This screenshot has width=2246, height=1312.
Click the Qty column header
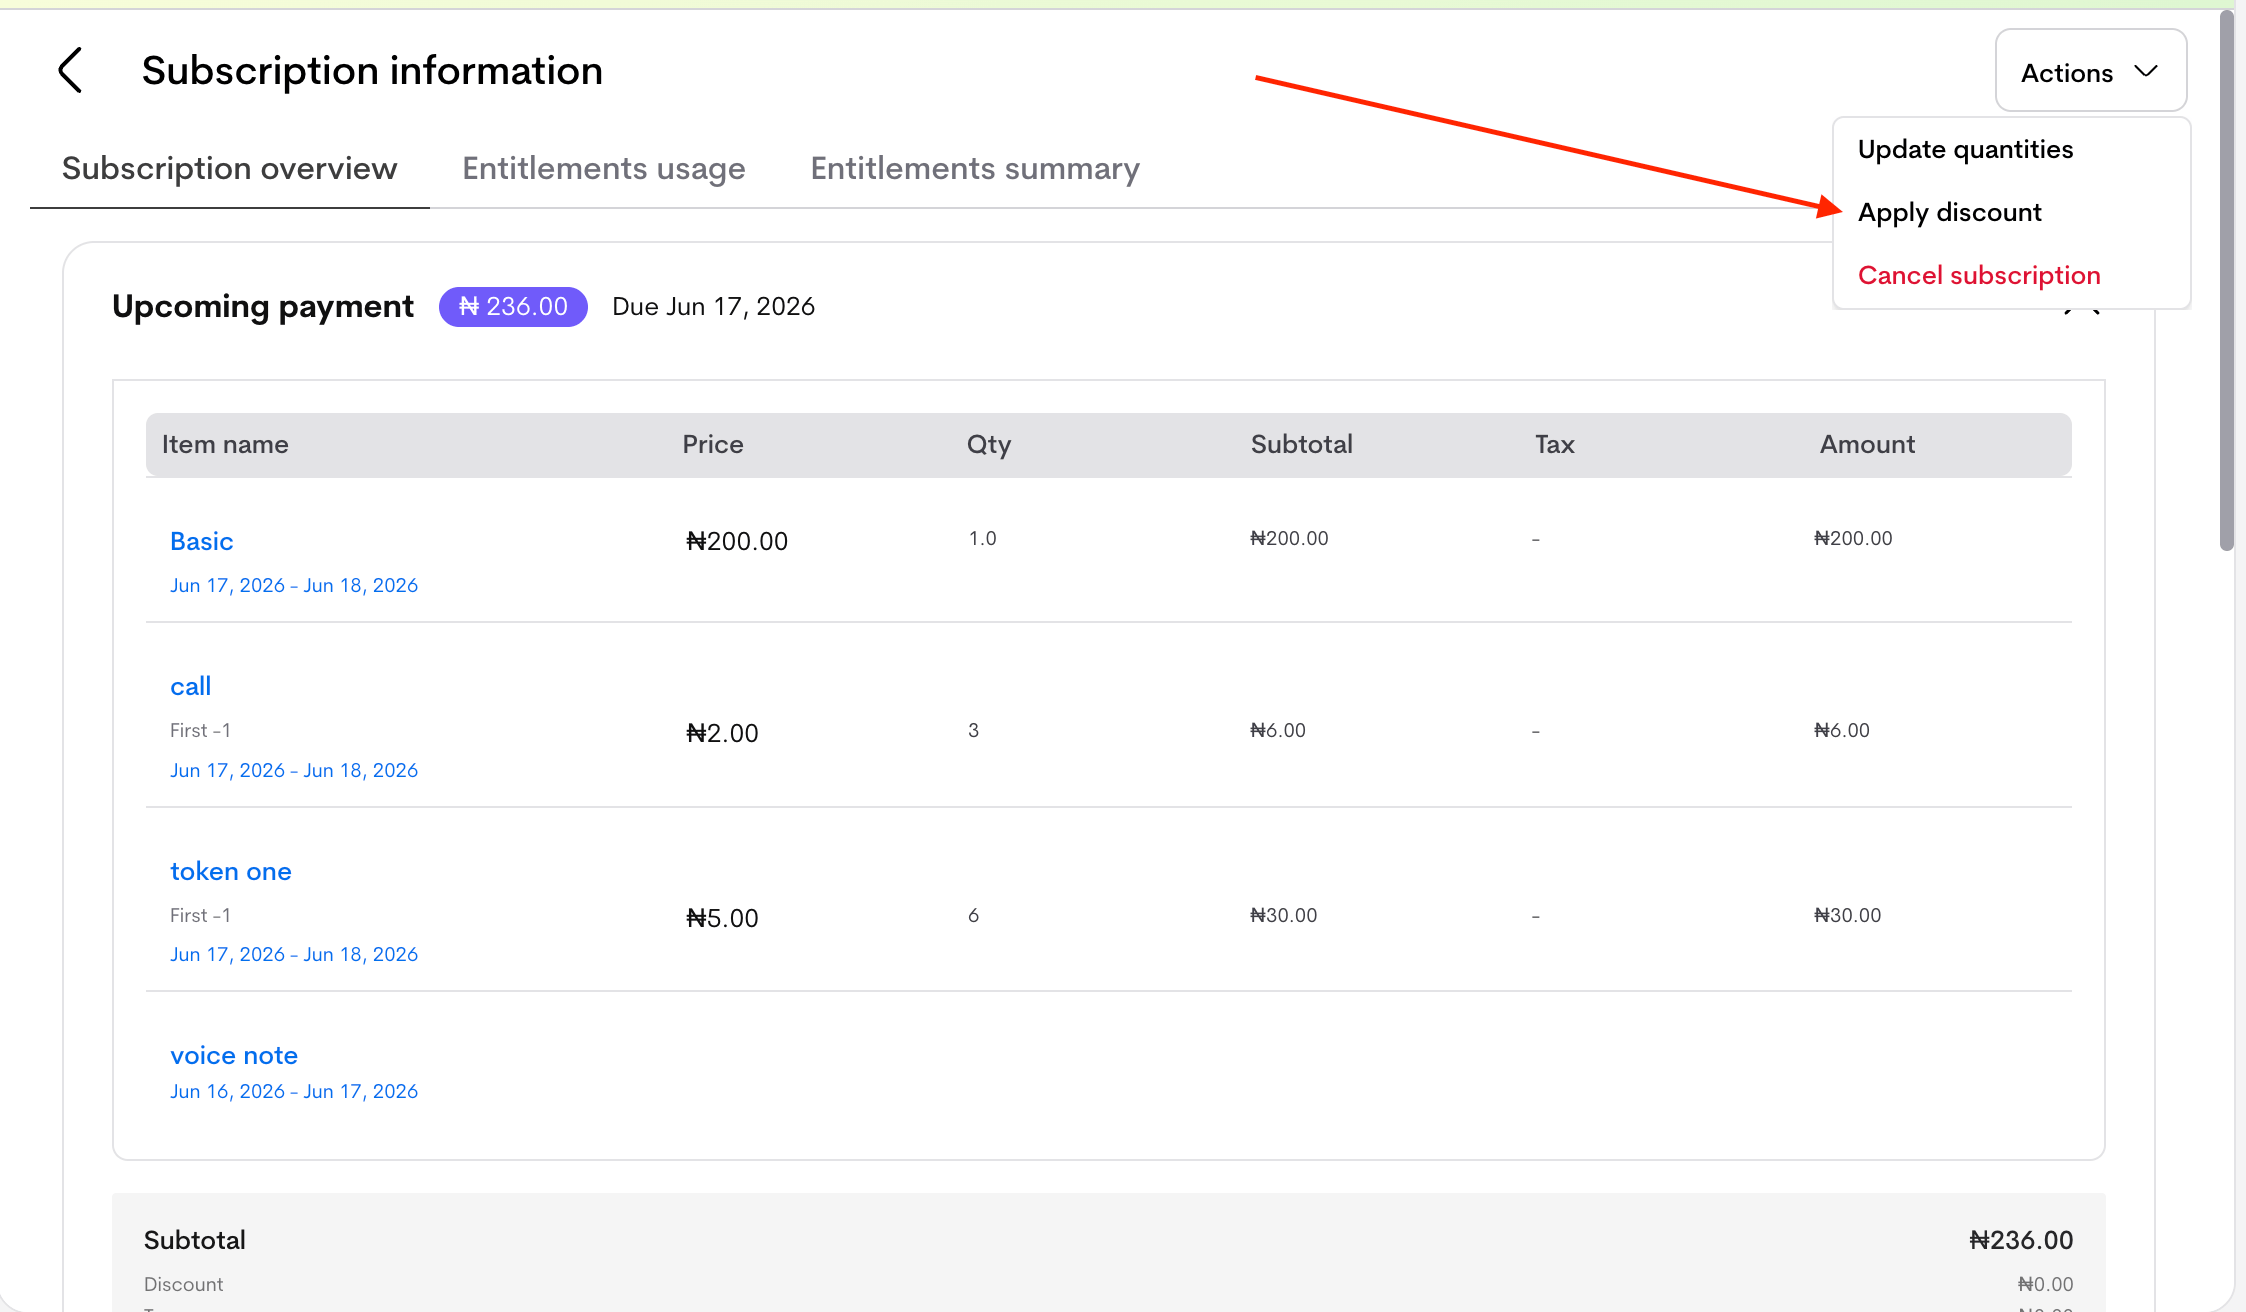click(x=989, y=444)
